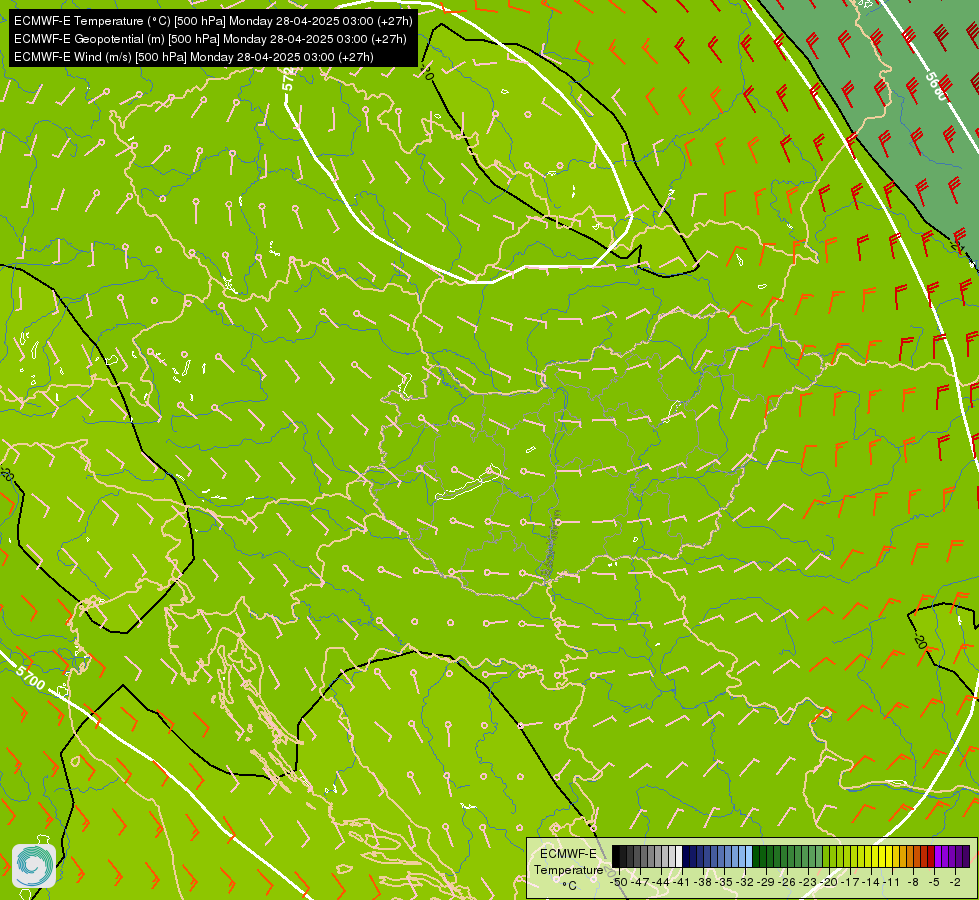The width and height of the screenshot is (979, 900).
Task: Click the -35 value on the legend scale
Action: [x=724, y=882]
